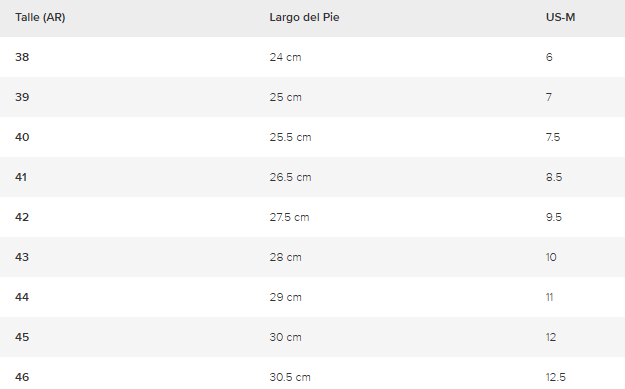The width and height of the screenshot is (625, 389).
Task: Click the Talle (AR) column header
Action: tap(40, 18)
